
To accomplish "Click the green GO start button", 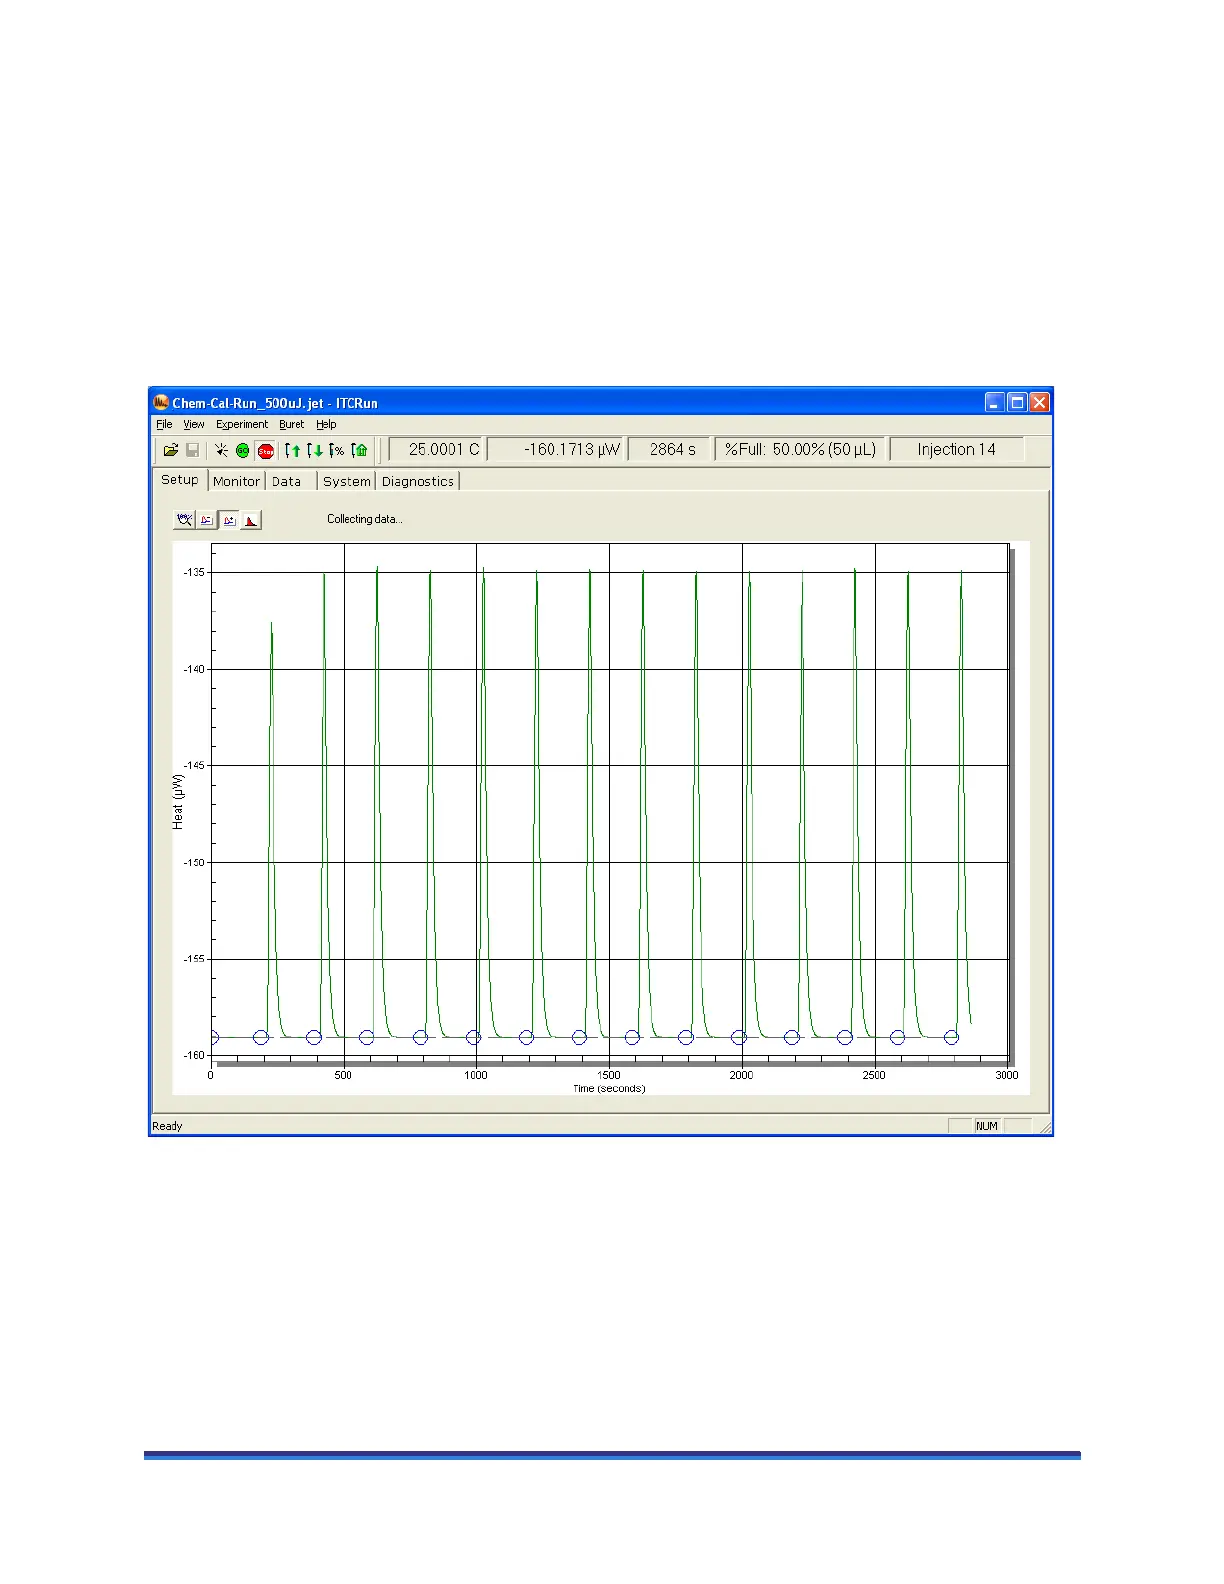I will pos(242,451).
